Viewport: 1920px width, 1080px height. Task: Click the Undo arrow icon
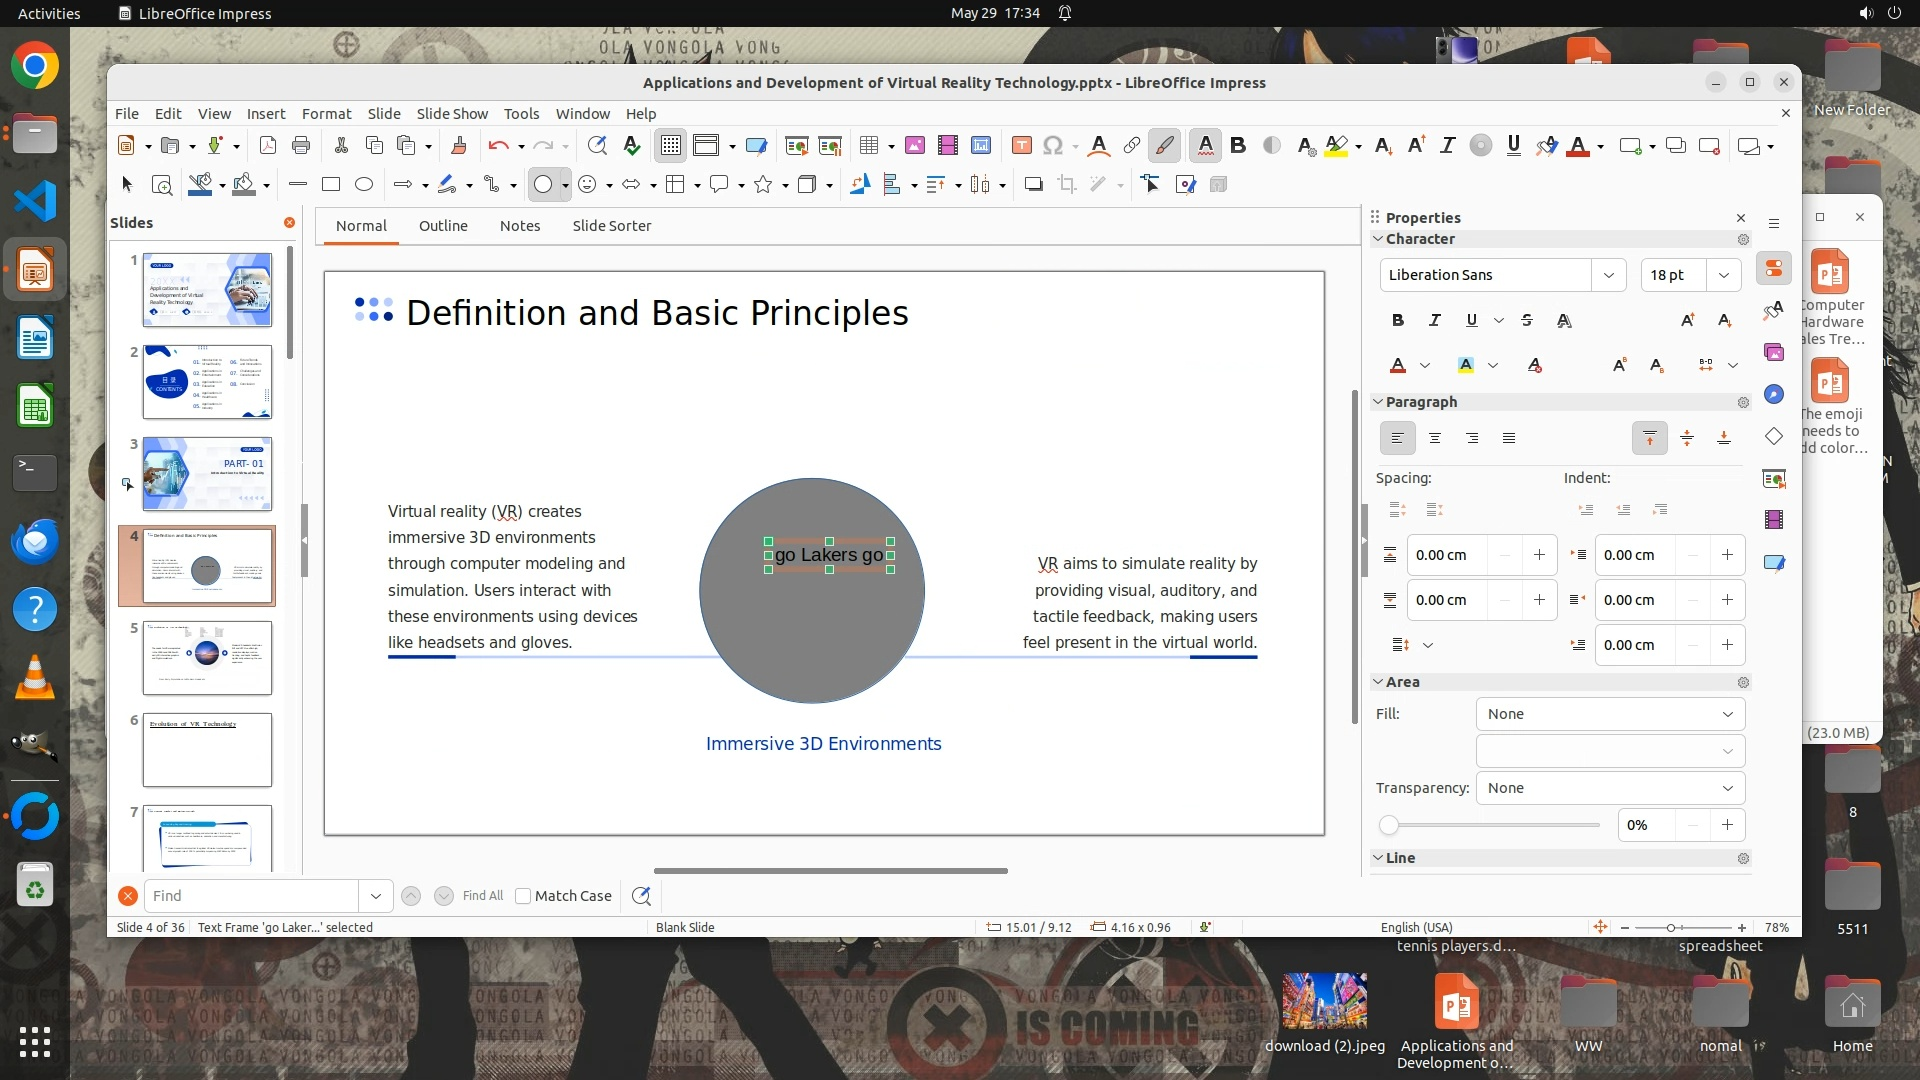(x=497, y=146)
